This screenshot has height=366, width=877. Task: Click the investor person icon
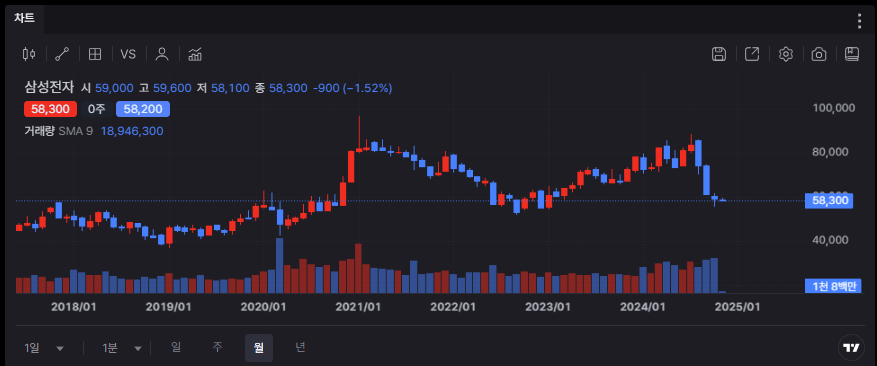tap(162, 54)
